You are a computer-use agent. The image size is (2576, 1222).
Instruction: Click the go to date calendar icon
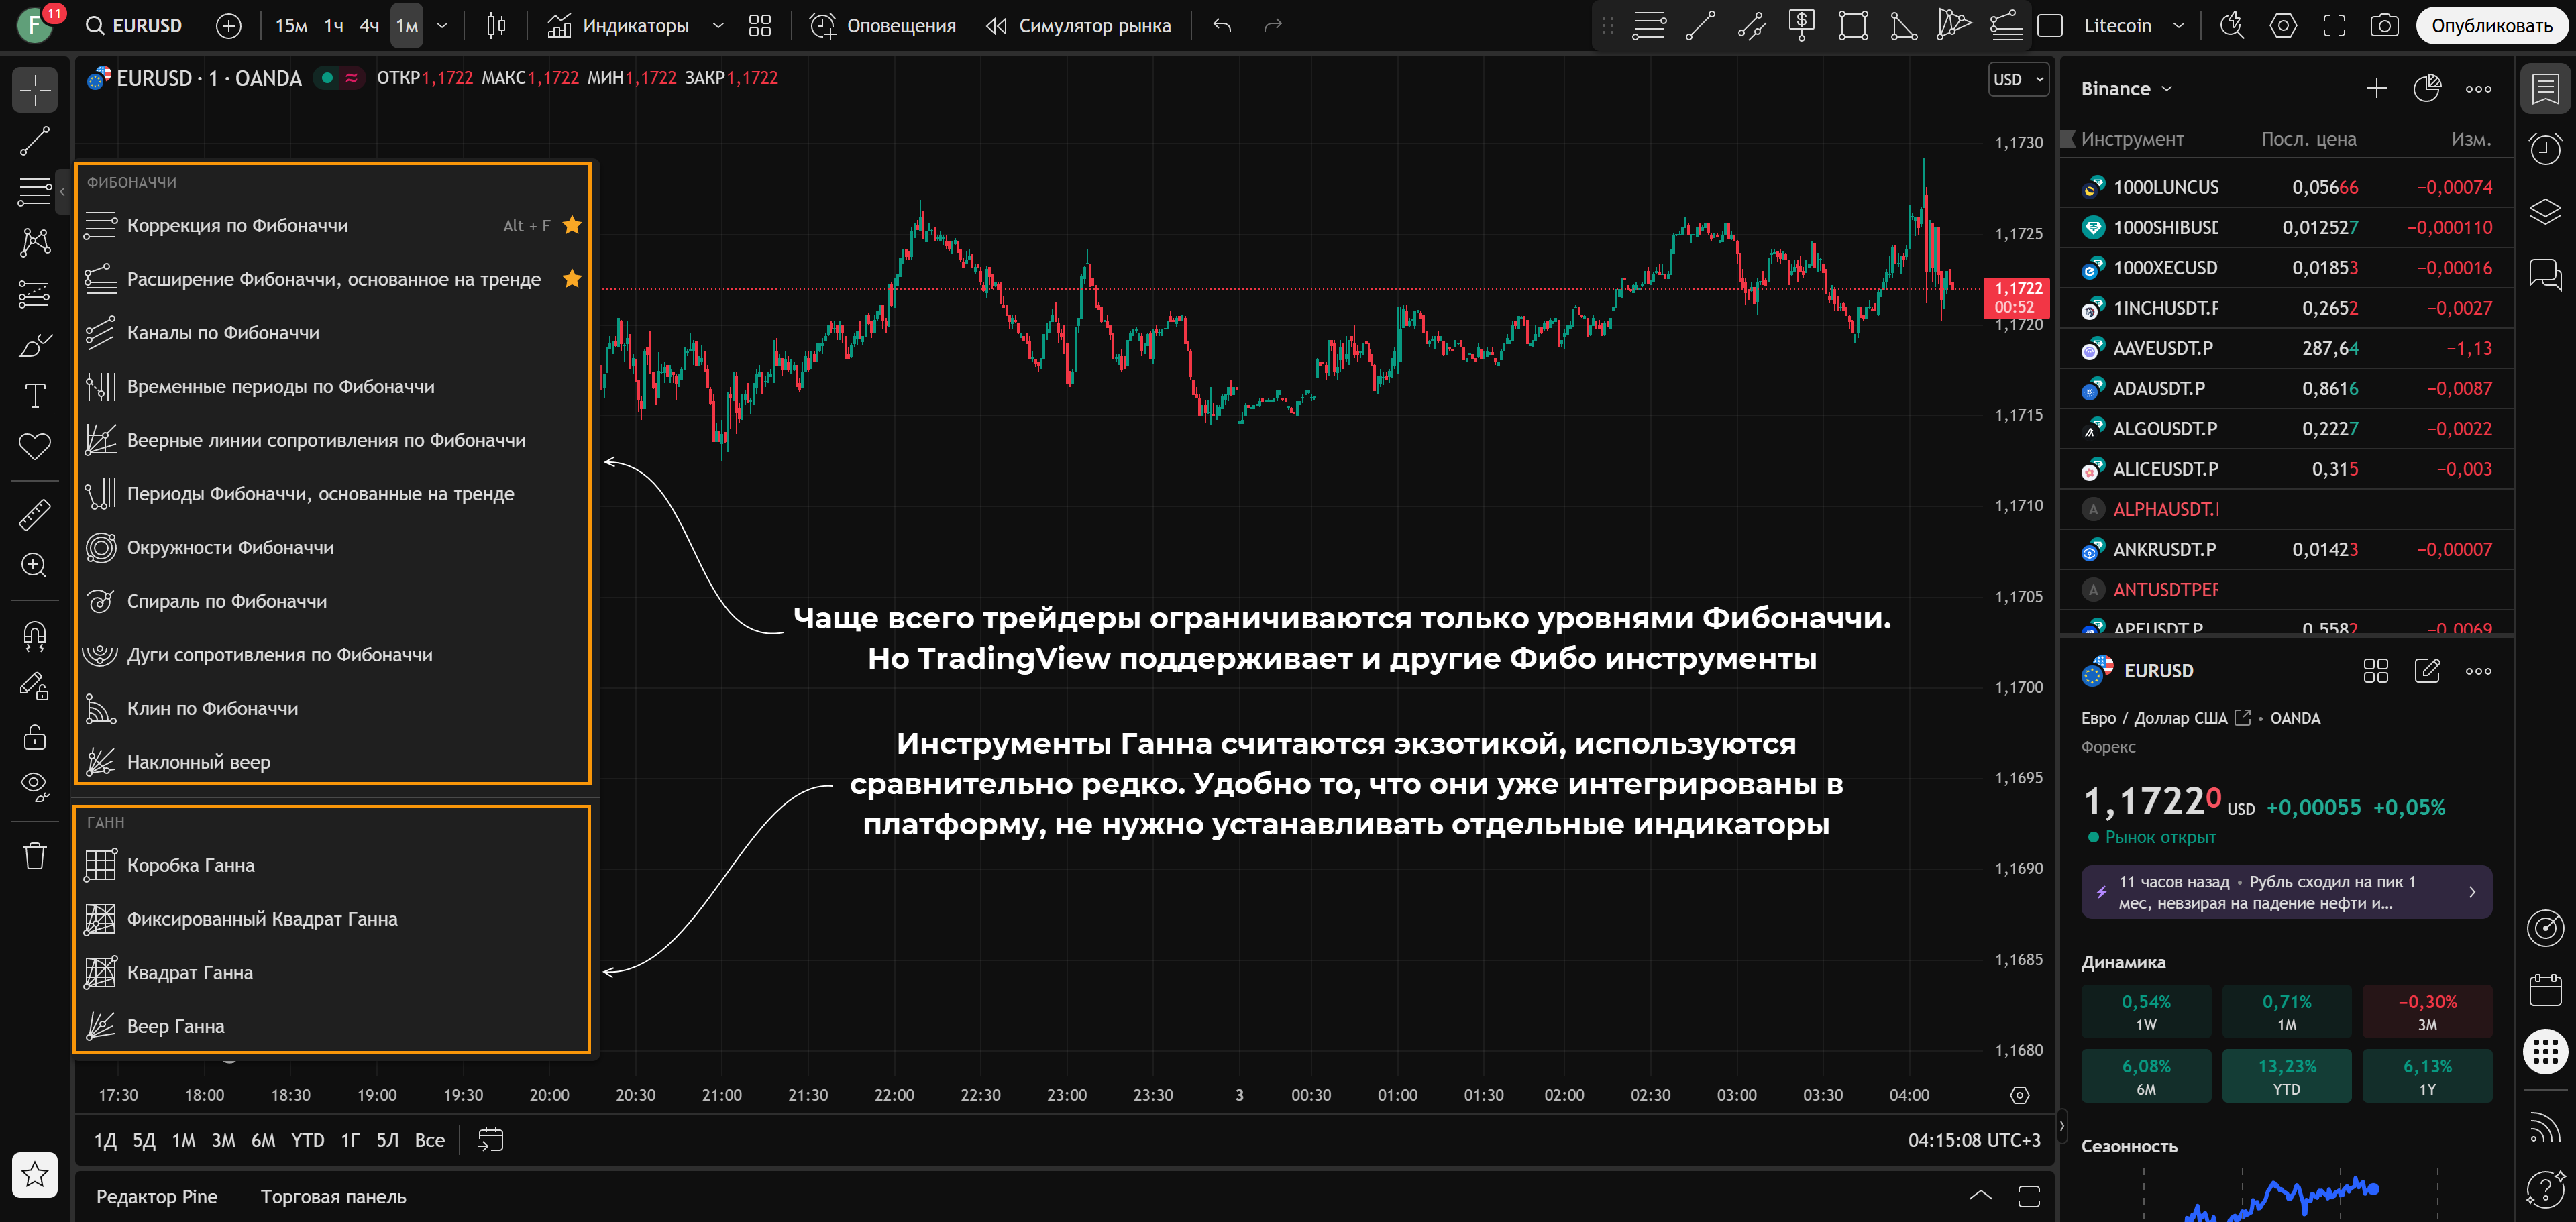pos(490,1140)
